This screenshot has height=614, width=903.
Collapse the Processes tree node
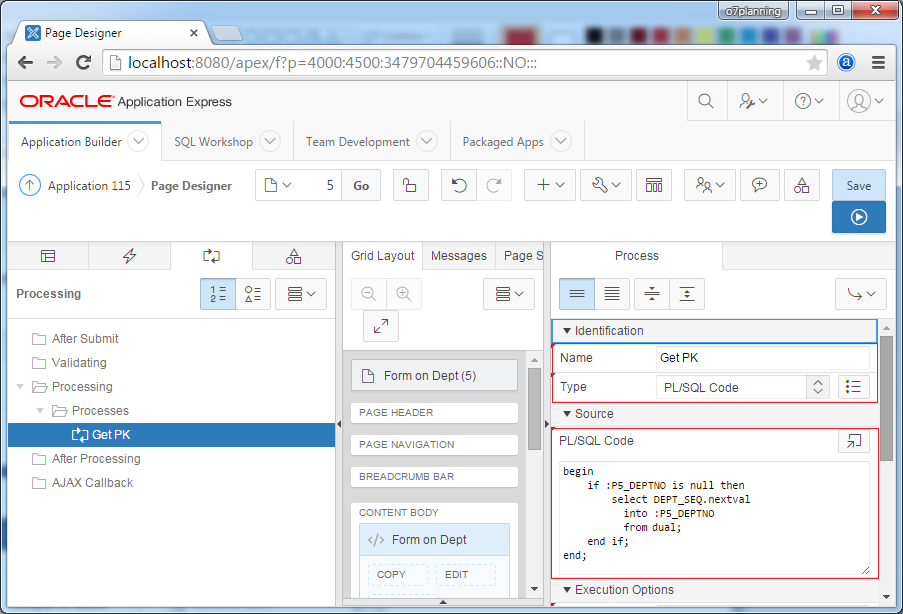pyautogui.click(x=40, y=411)
